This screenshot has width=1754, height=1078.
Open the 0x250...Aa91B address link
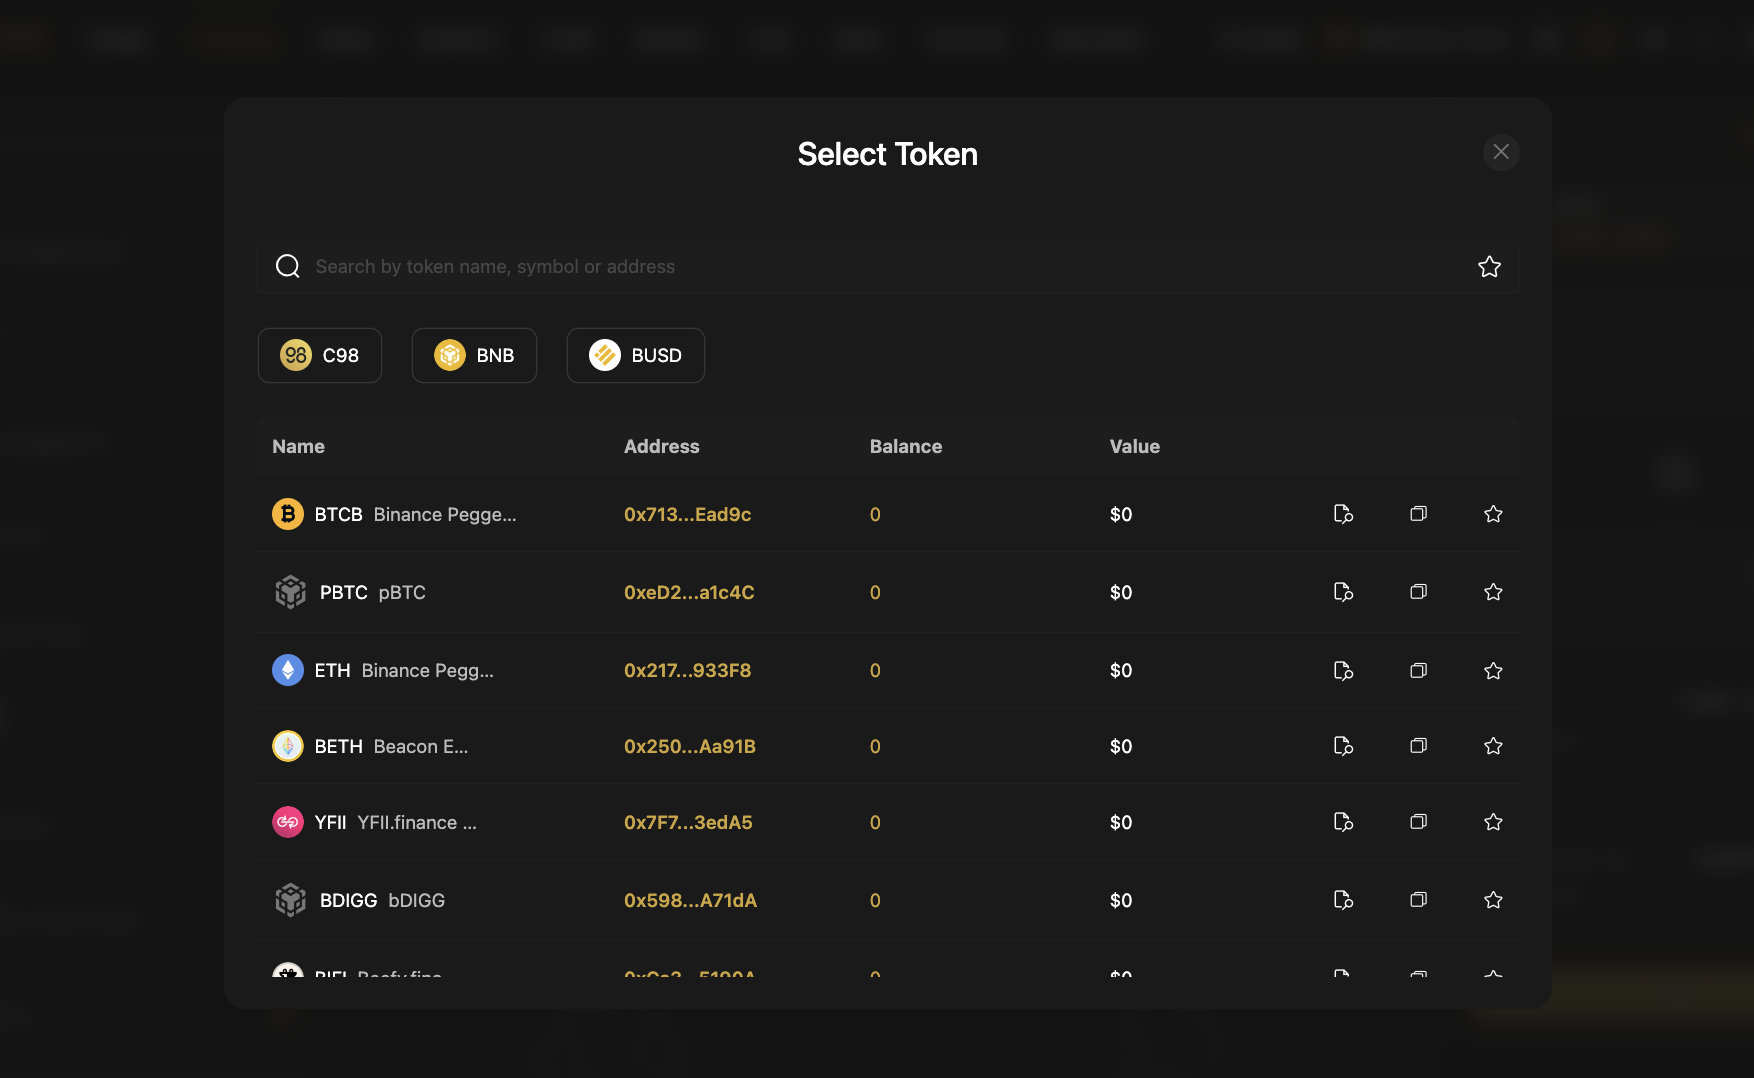[x=689, y=746]
